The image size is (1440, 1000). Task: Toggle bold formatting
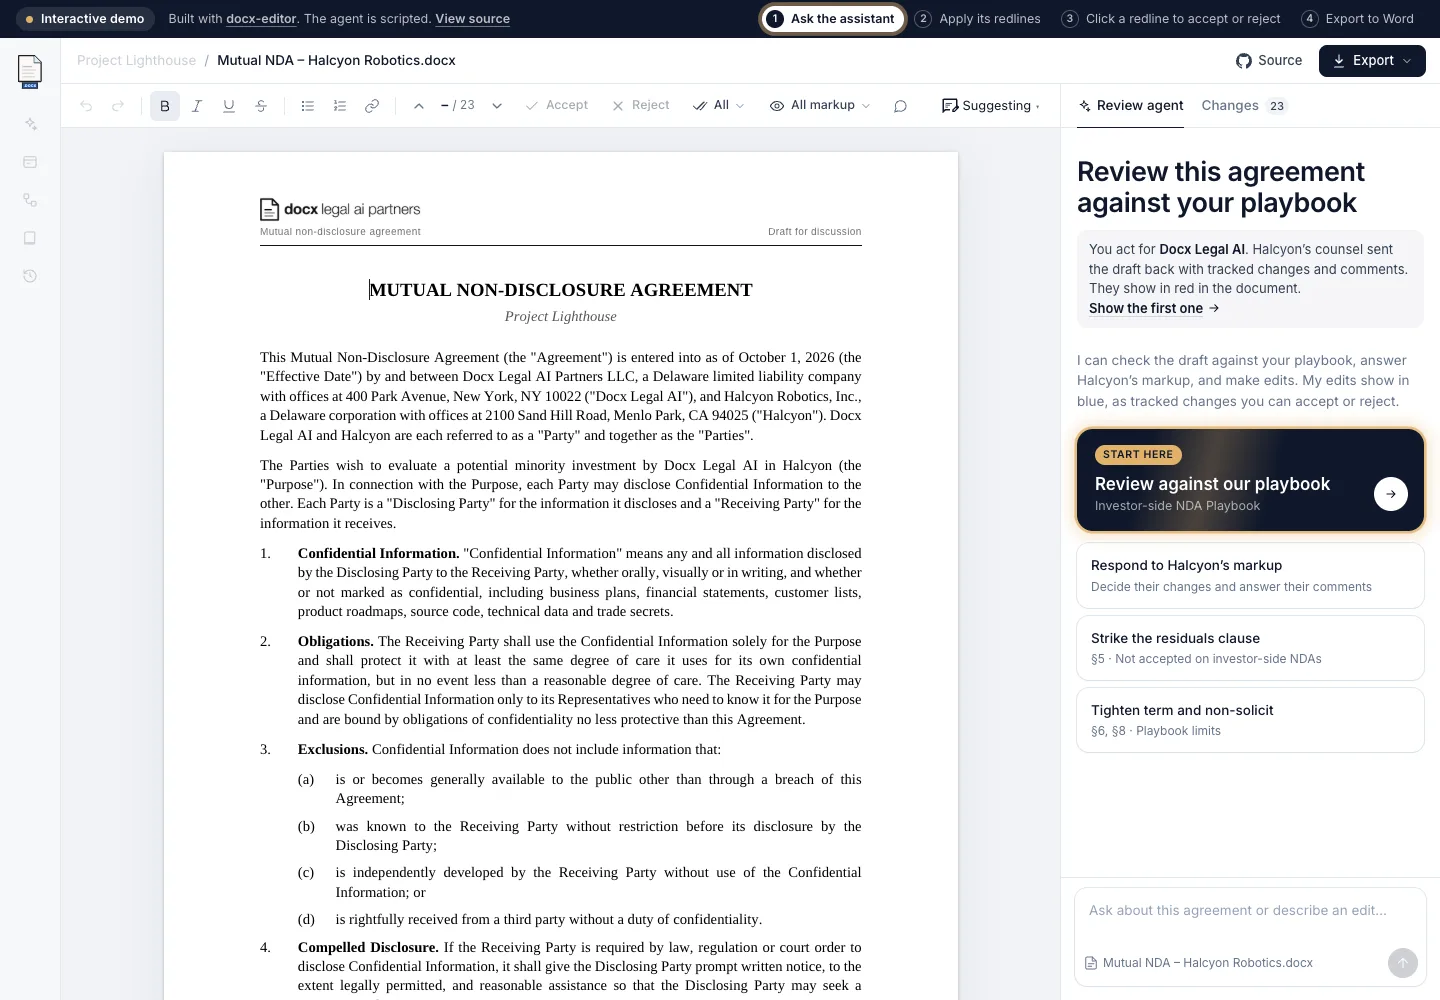(x=165, y=106)
